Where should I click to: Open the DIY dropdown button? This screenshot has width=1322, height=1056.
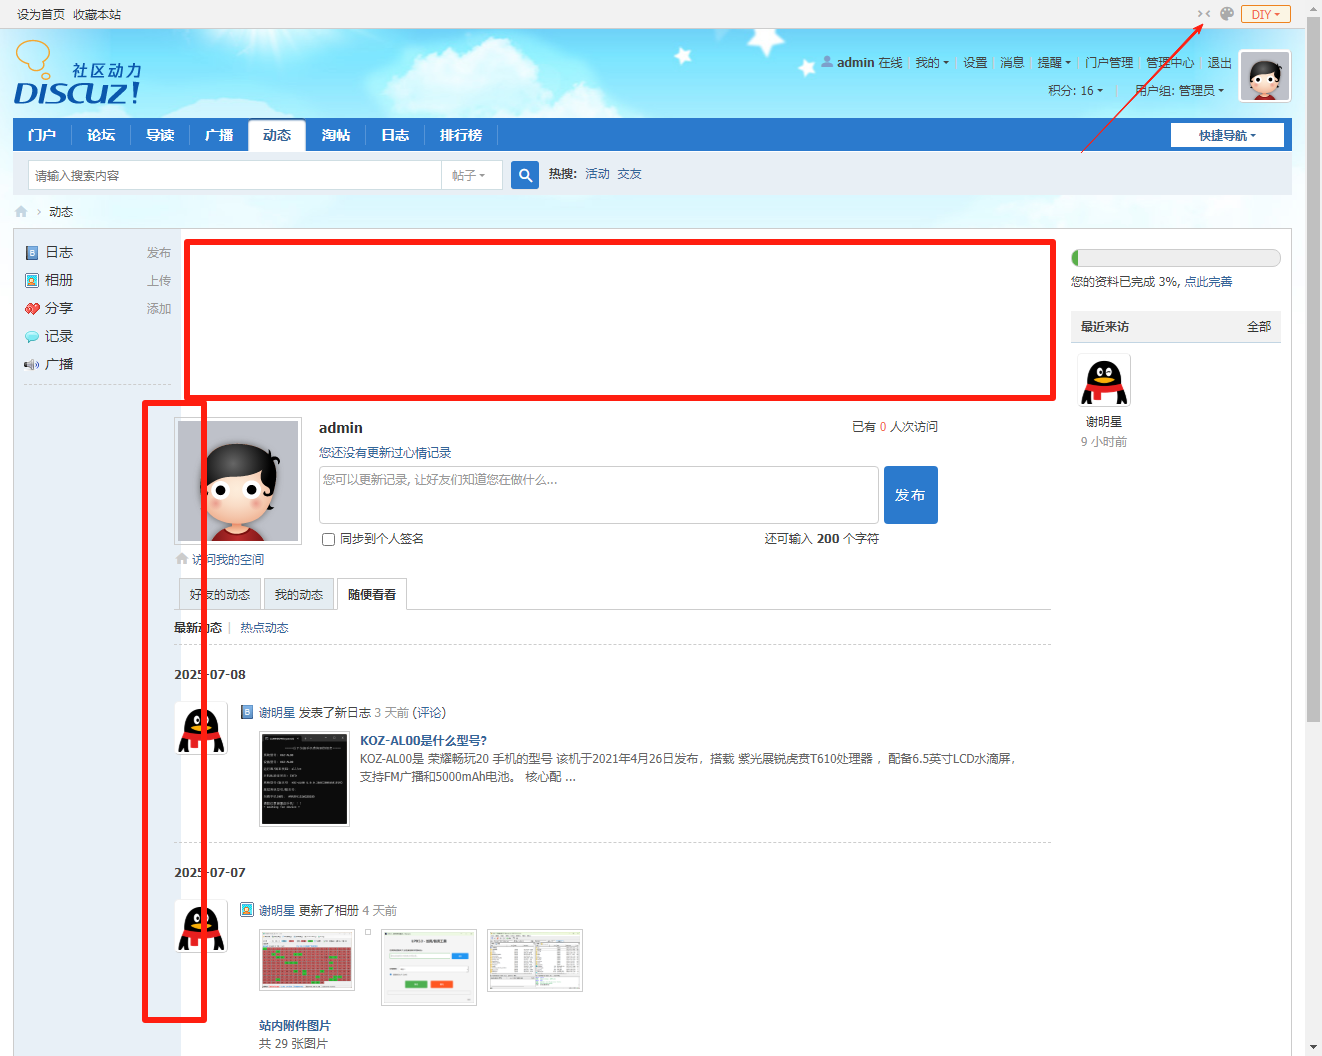tap(1265, 14)
